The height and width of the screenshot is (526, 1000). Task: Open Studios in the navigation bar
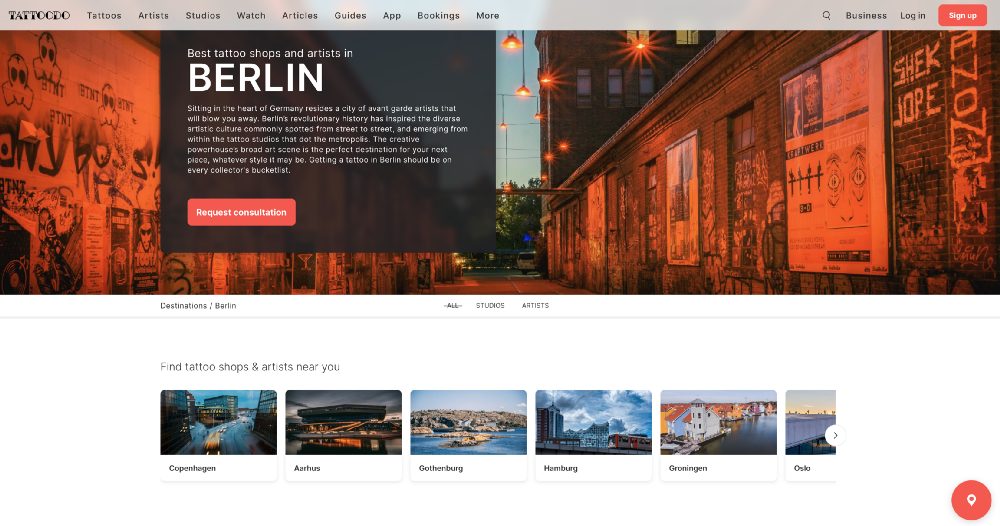coord(203,16)
